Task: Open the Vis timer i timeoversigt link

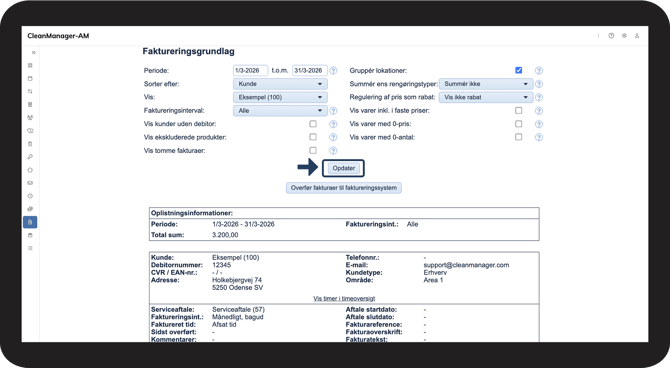Action: pyautogui.click(x=344, y=298)
